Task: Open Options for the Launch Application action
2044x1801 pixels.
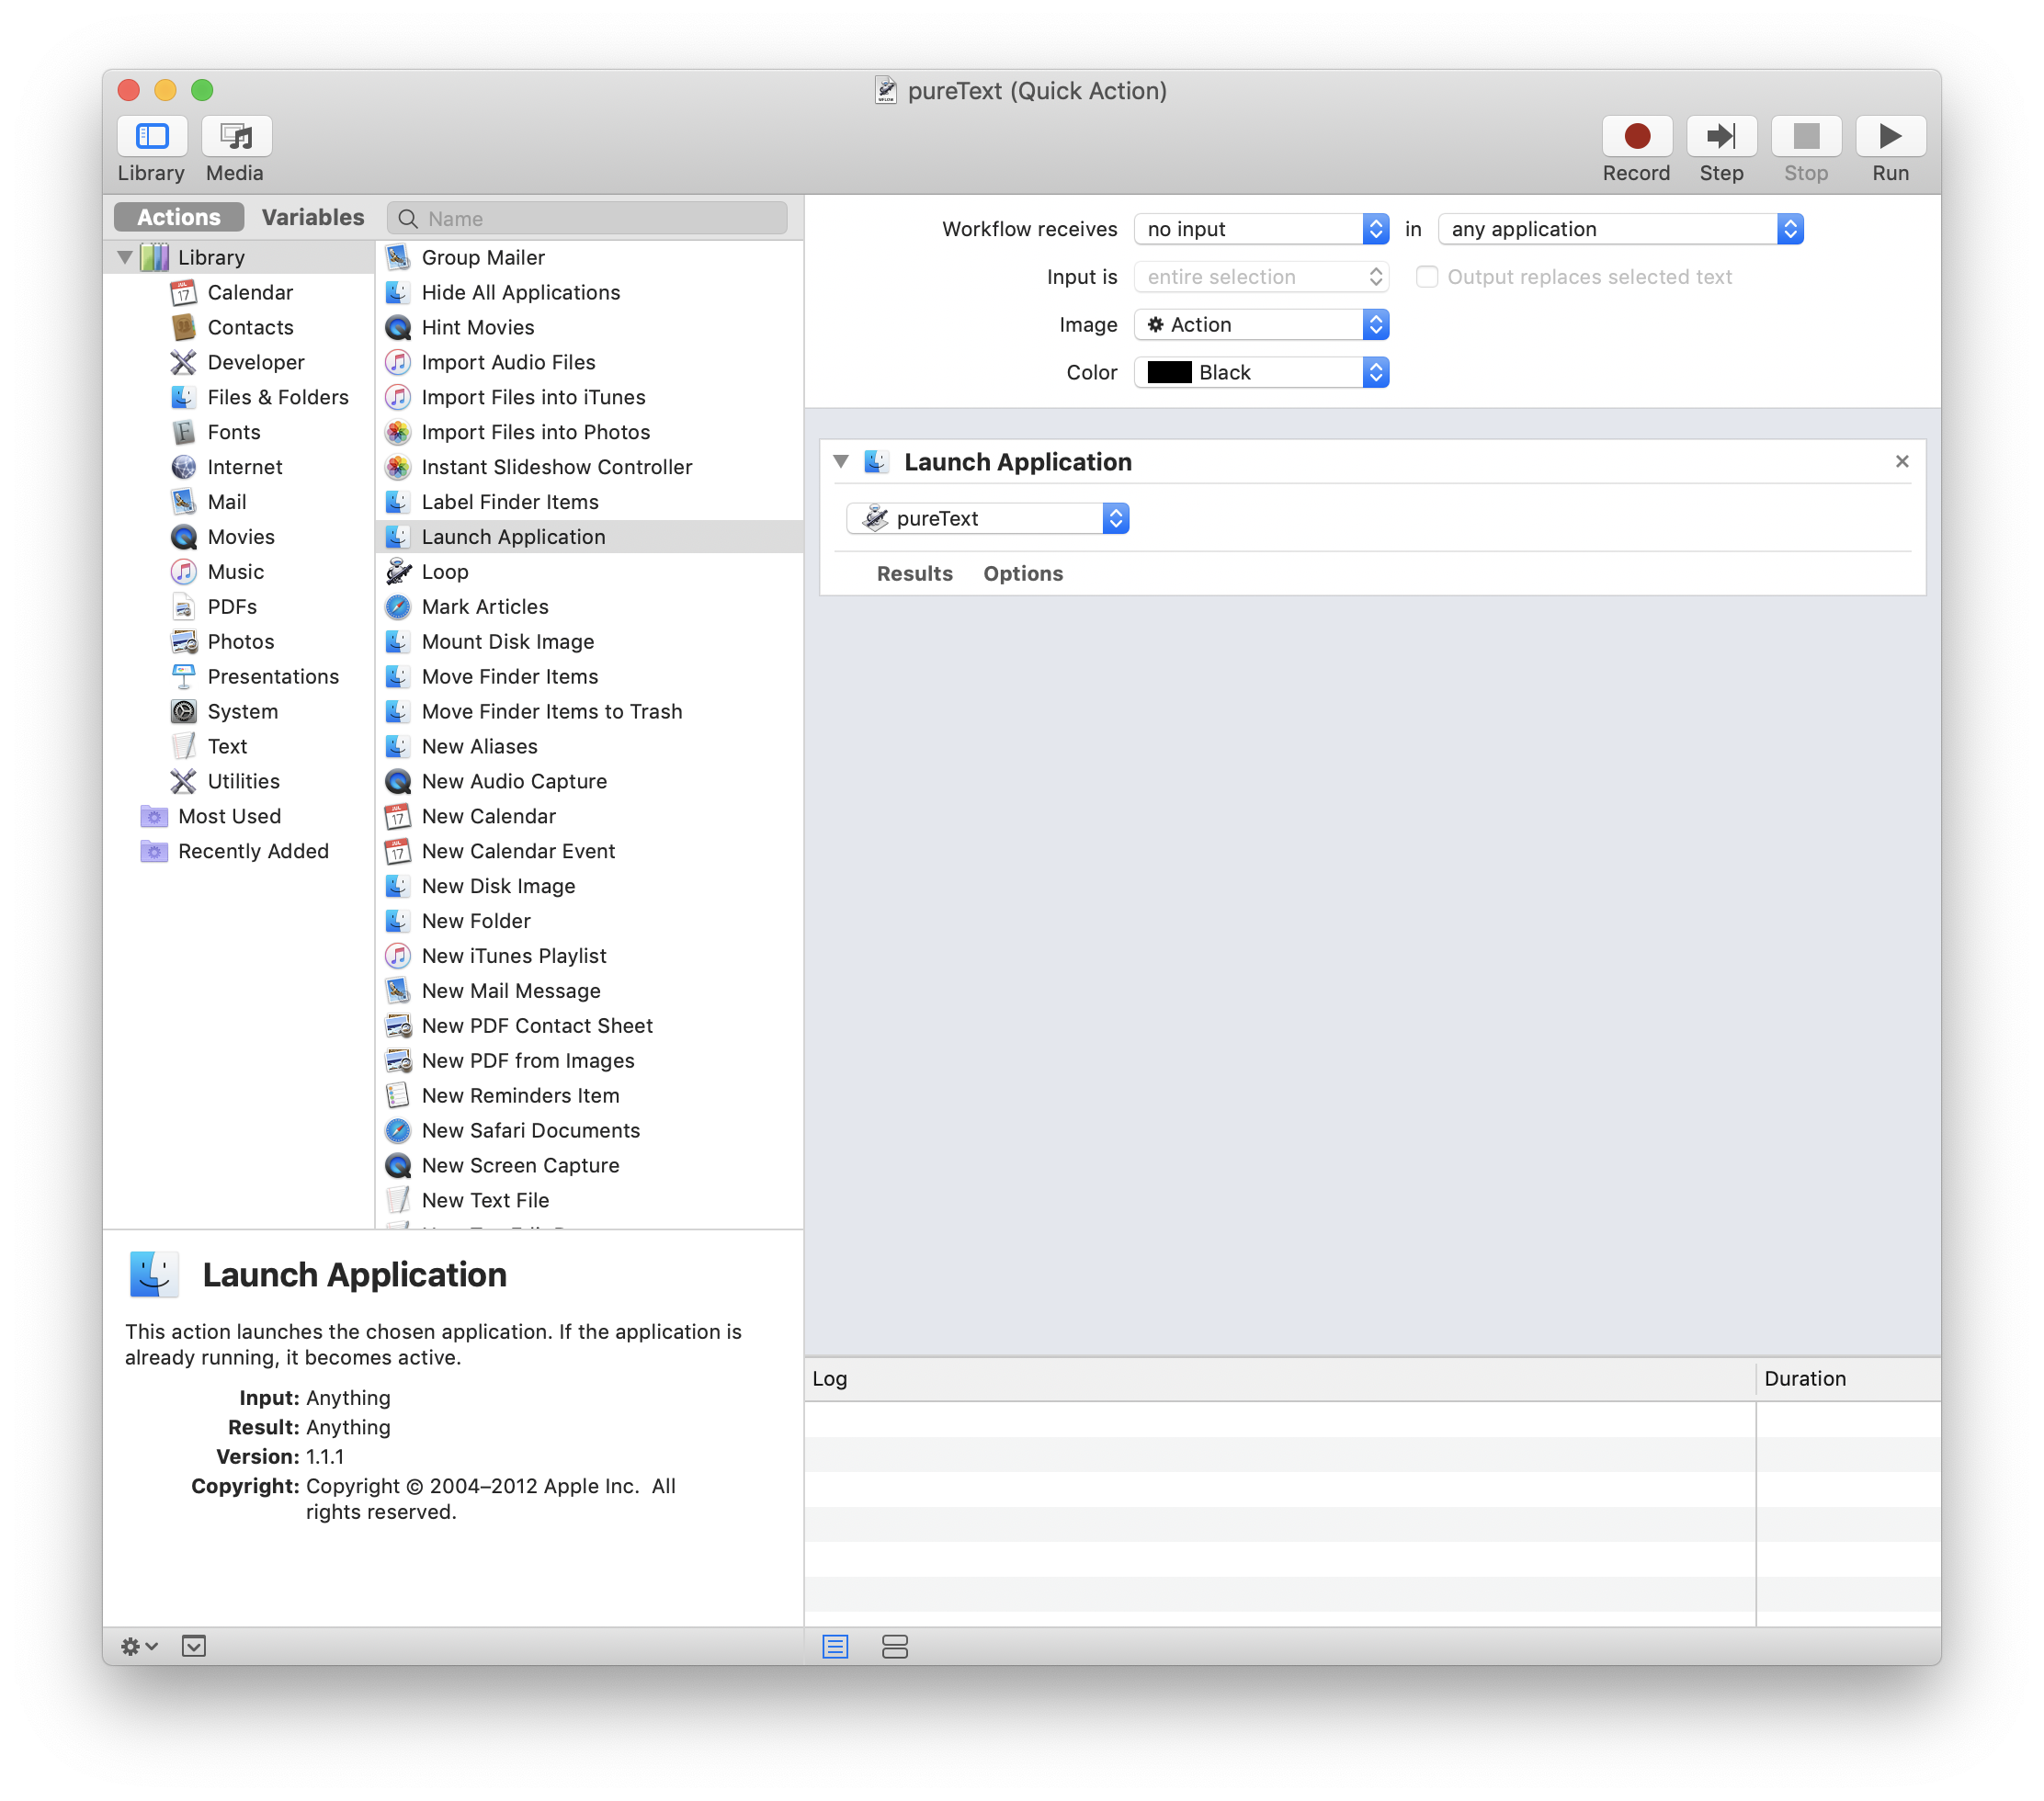Action: (1022, 573)
